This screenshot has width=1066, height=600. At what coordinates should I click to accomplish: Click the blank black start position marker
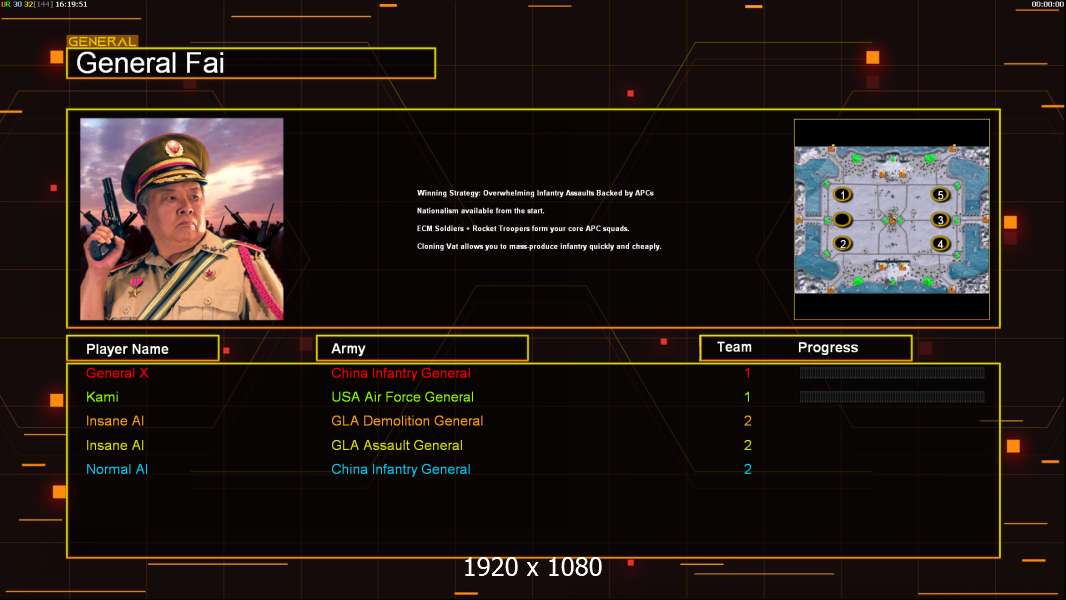coord(842,220)
